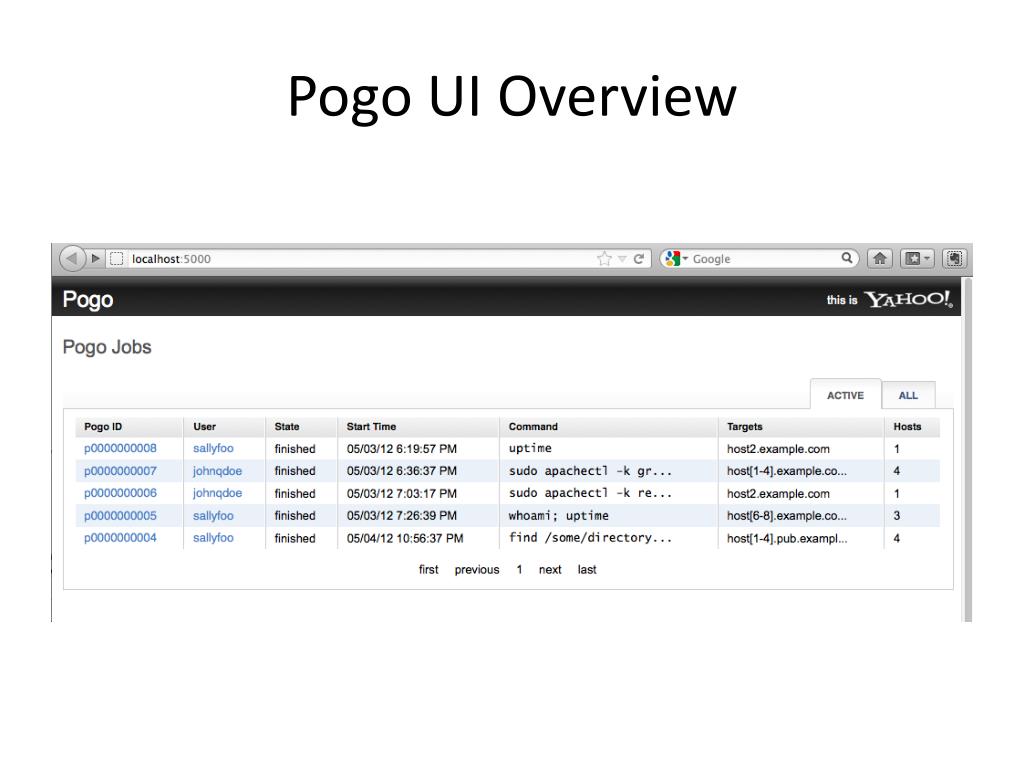Open user johnqdoe on job p0000000006

point(217,493)
